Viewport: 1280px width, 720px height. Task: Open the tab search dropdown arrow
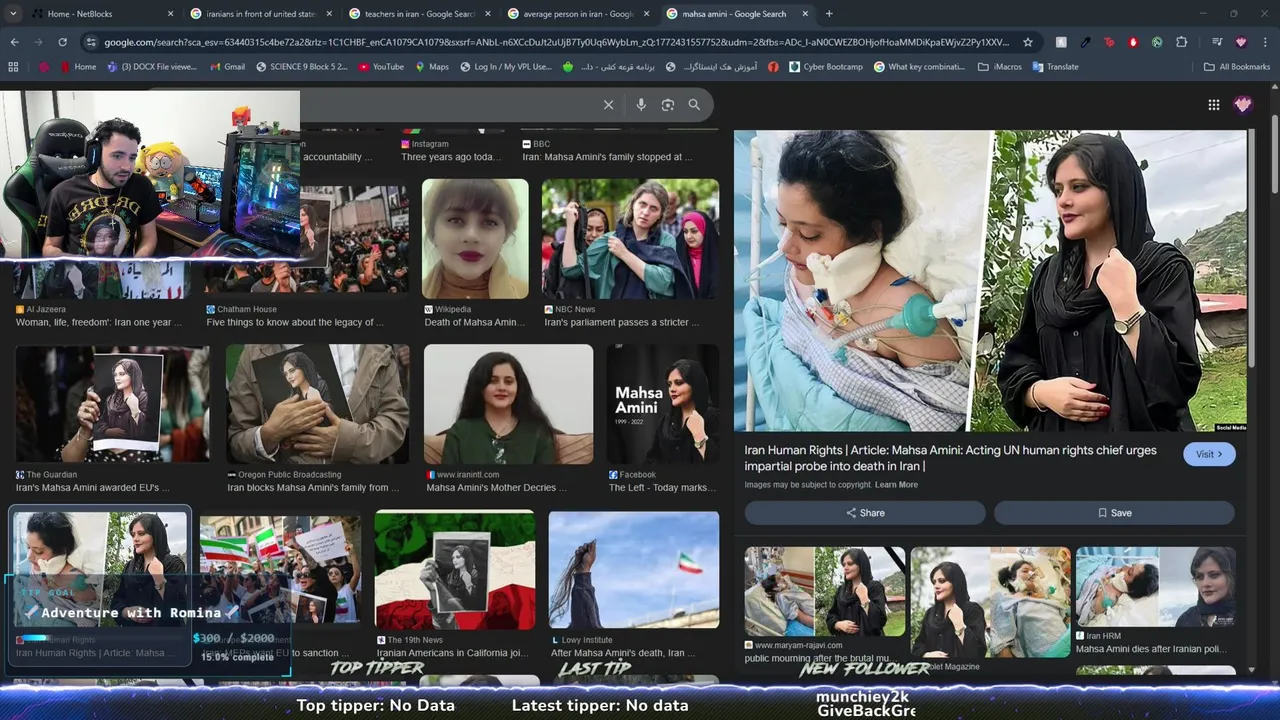(13, 14)
